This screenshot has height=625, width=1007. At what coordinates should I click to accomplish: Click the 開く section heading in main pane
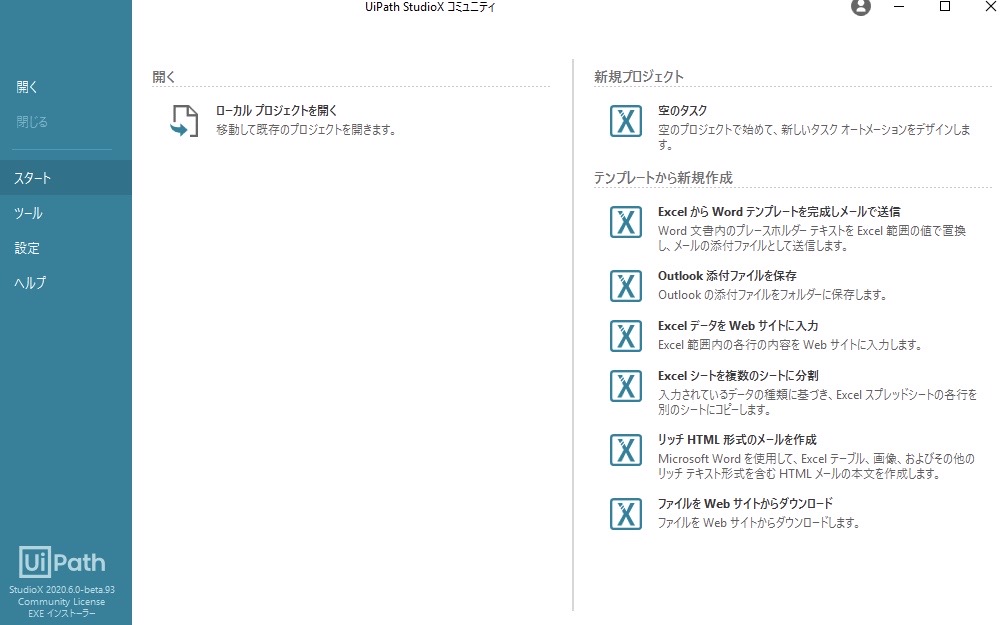[x=164, y=76]
